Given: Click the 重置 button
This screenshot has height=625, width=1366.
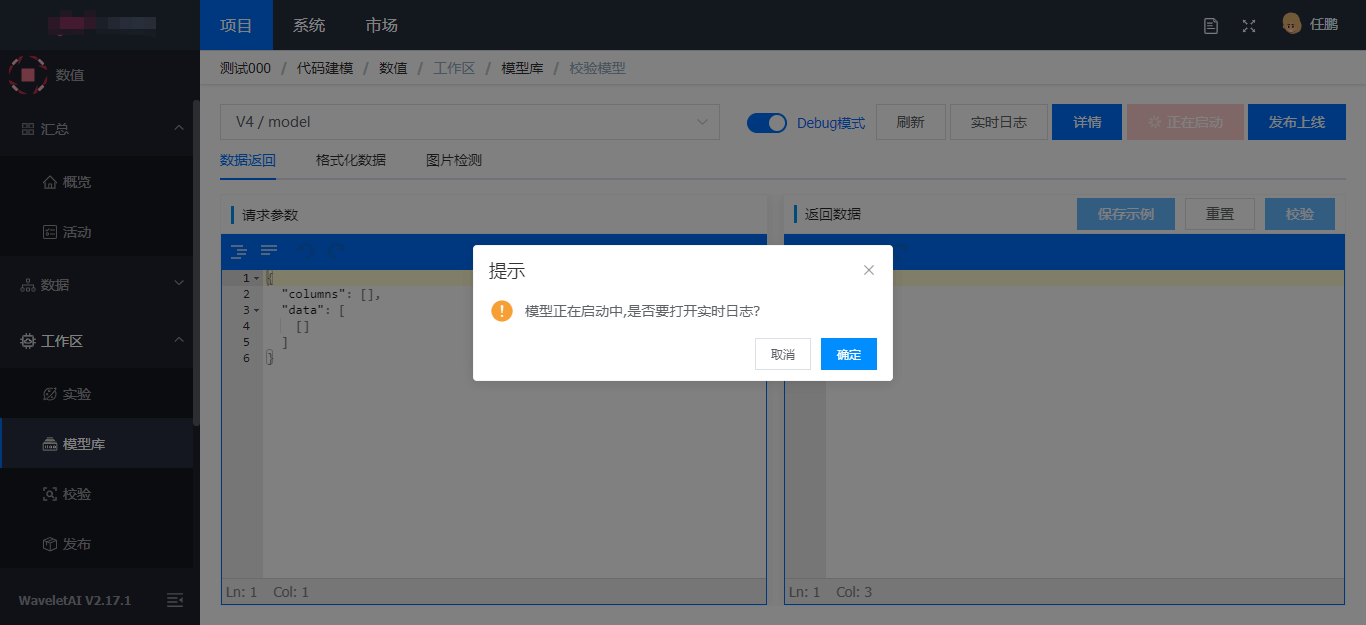Looking at the screenshot, I should tap(1220, 214).
